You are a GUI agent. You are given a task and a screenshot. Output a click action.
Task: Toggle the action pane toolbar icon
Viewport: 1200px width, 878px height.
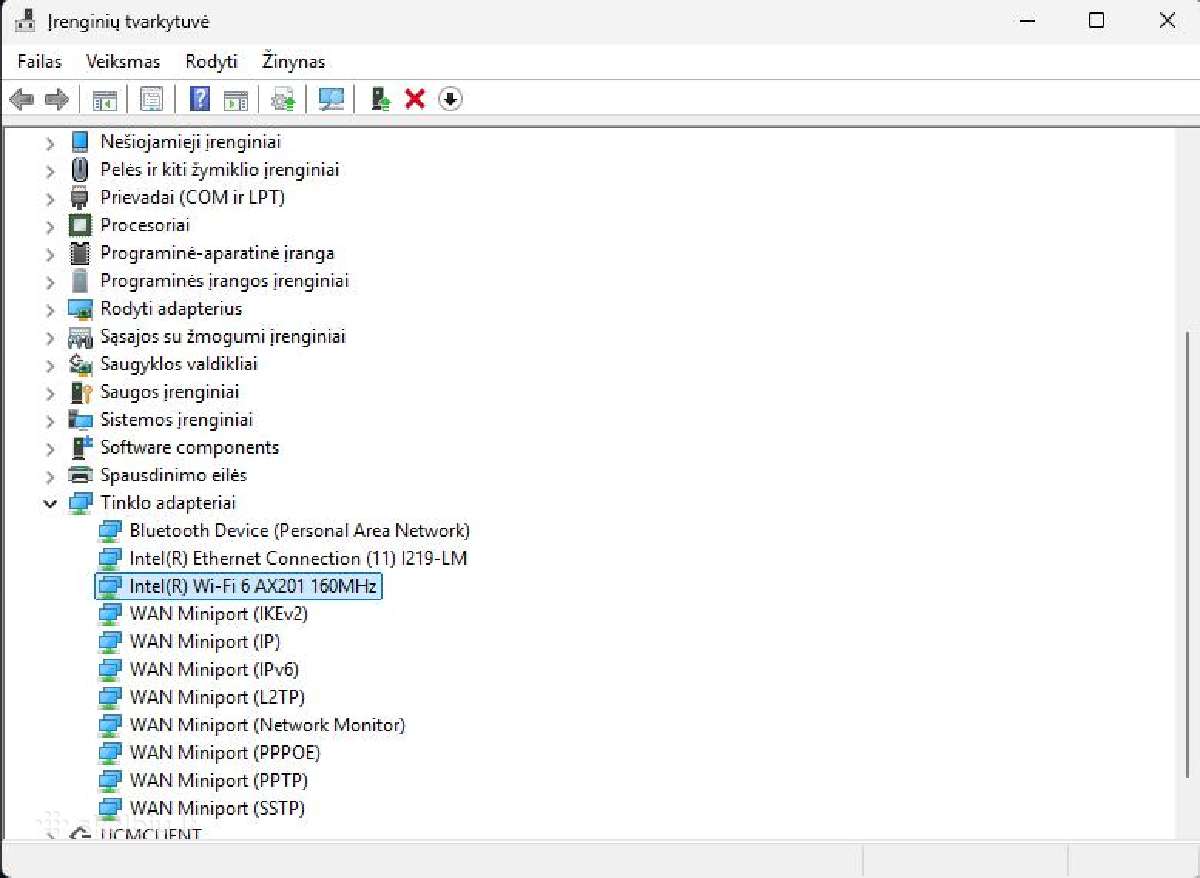(x=235, y=99)
